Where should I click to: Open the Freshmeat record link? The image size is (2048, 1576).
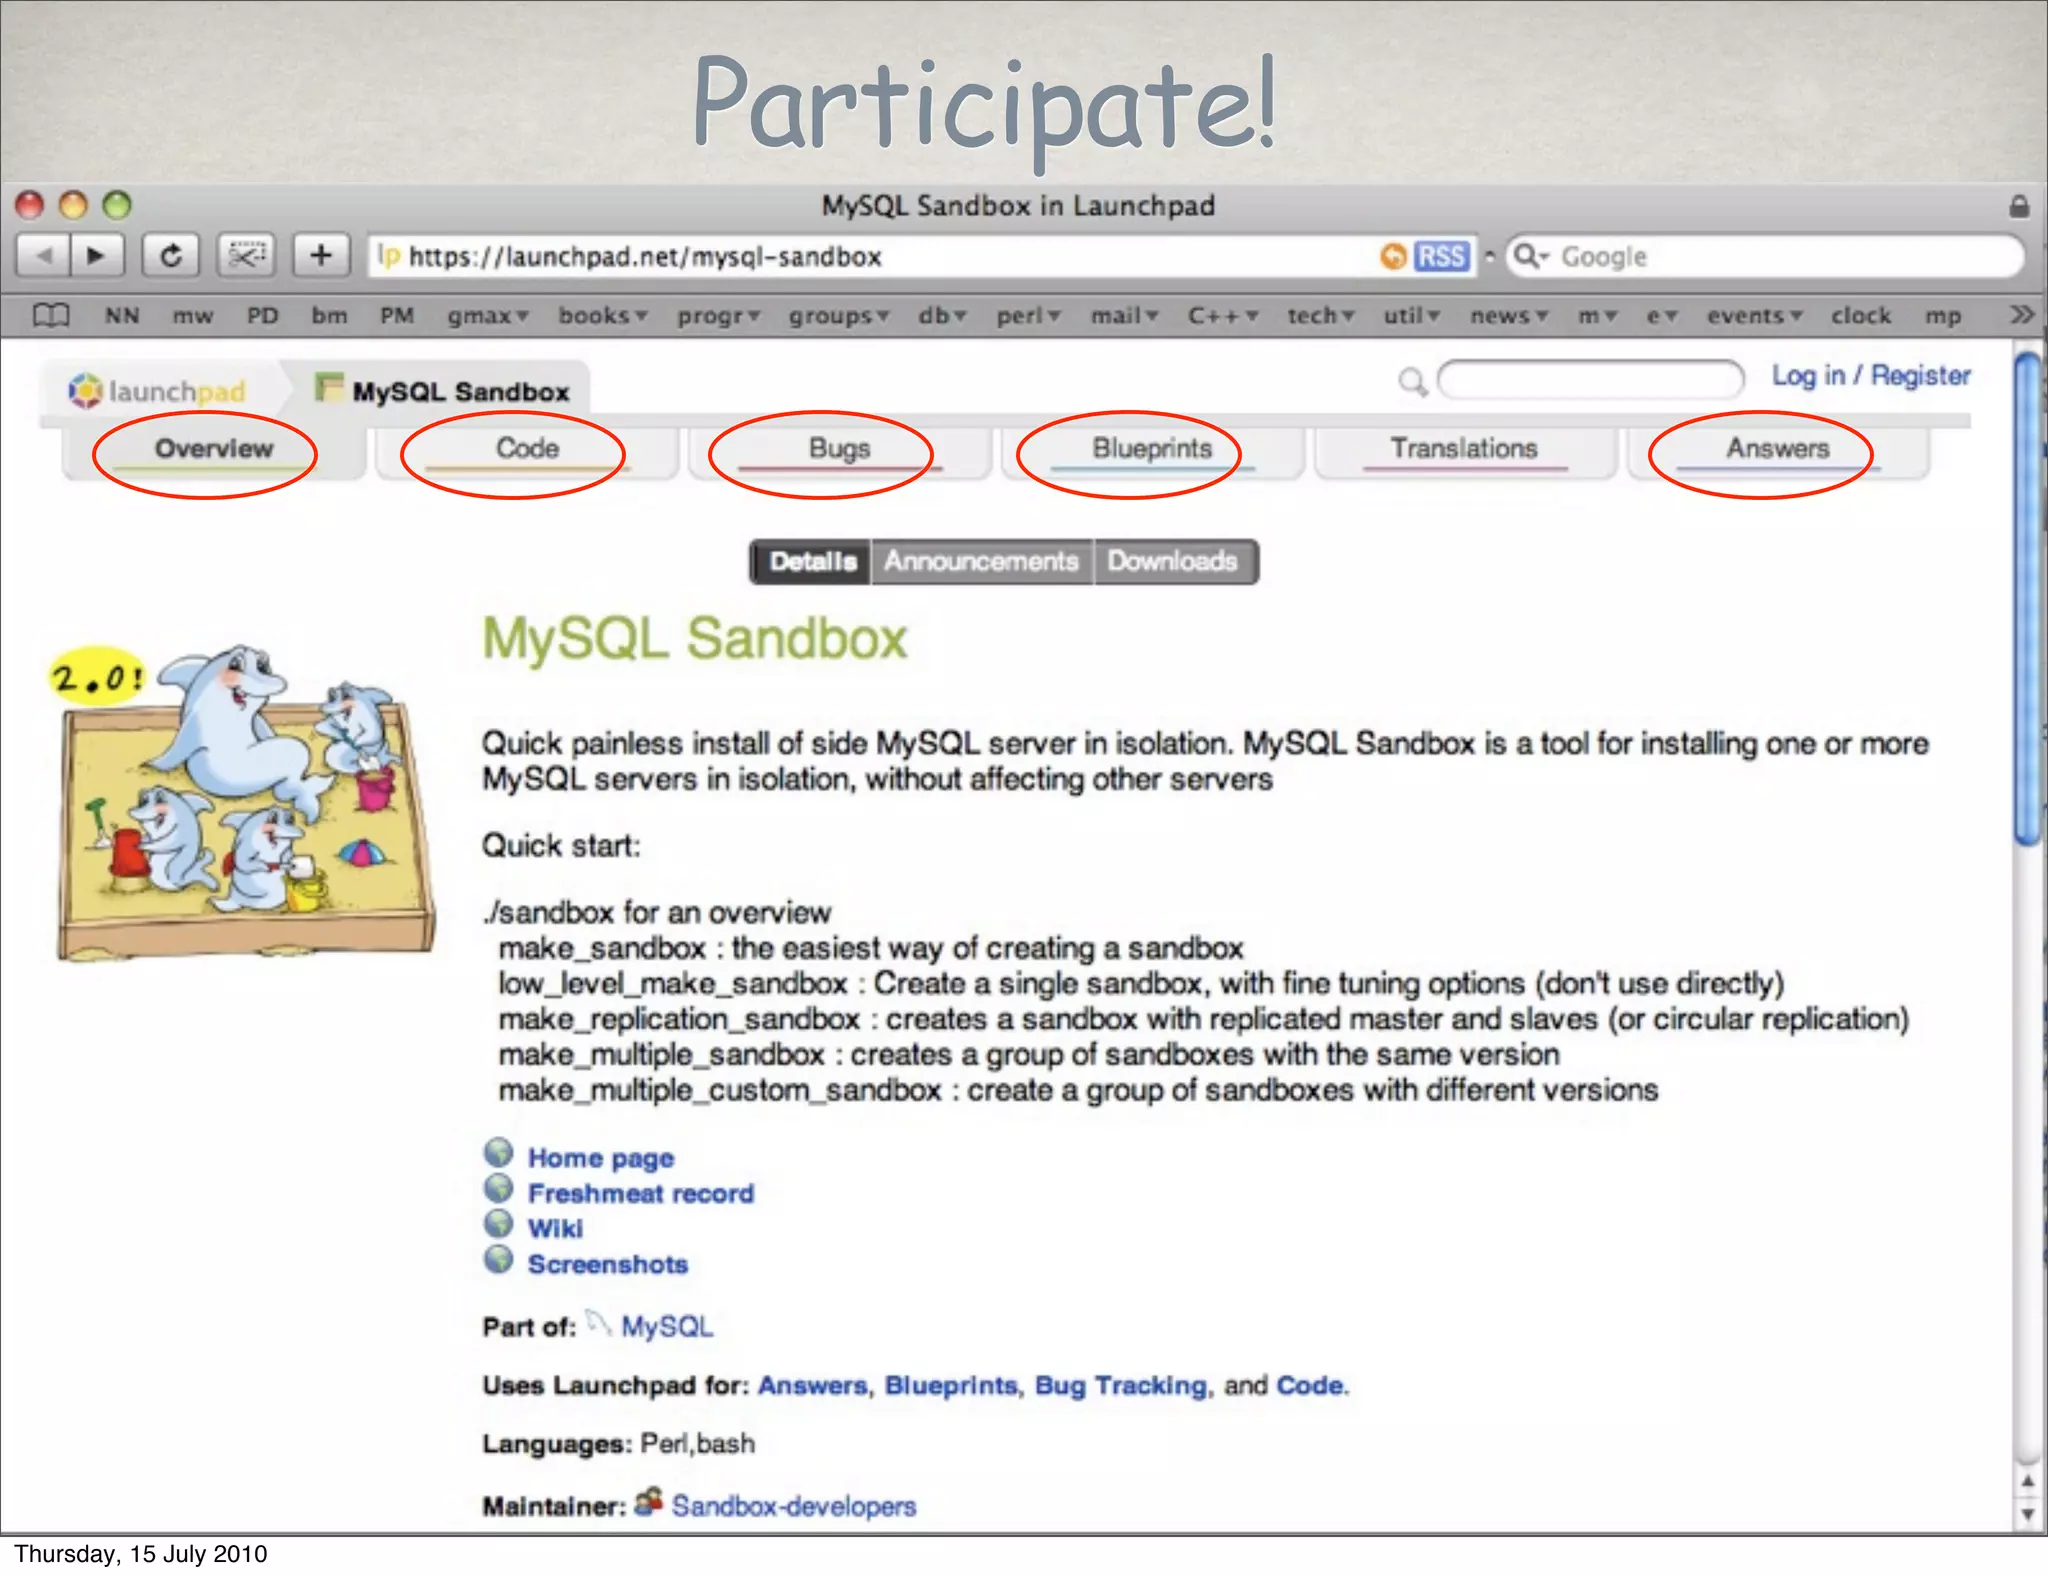[641, 1193]
